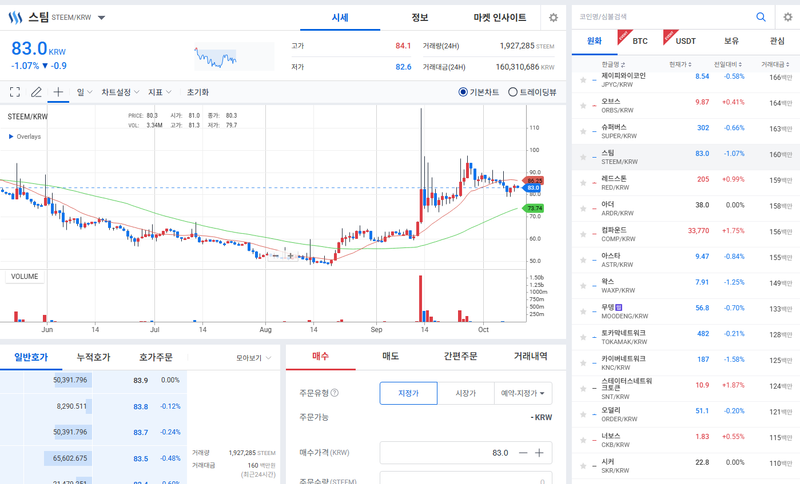Screen dimensions: 800x484
Task: Favorite star for 레드스톤 row
Action: tap(583, 183)
